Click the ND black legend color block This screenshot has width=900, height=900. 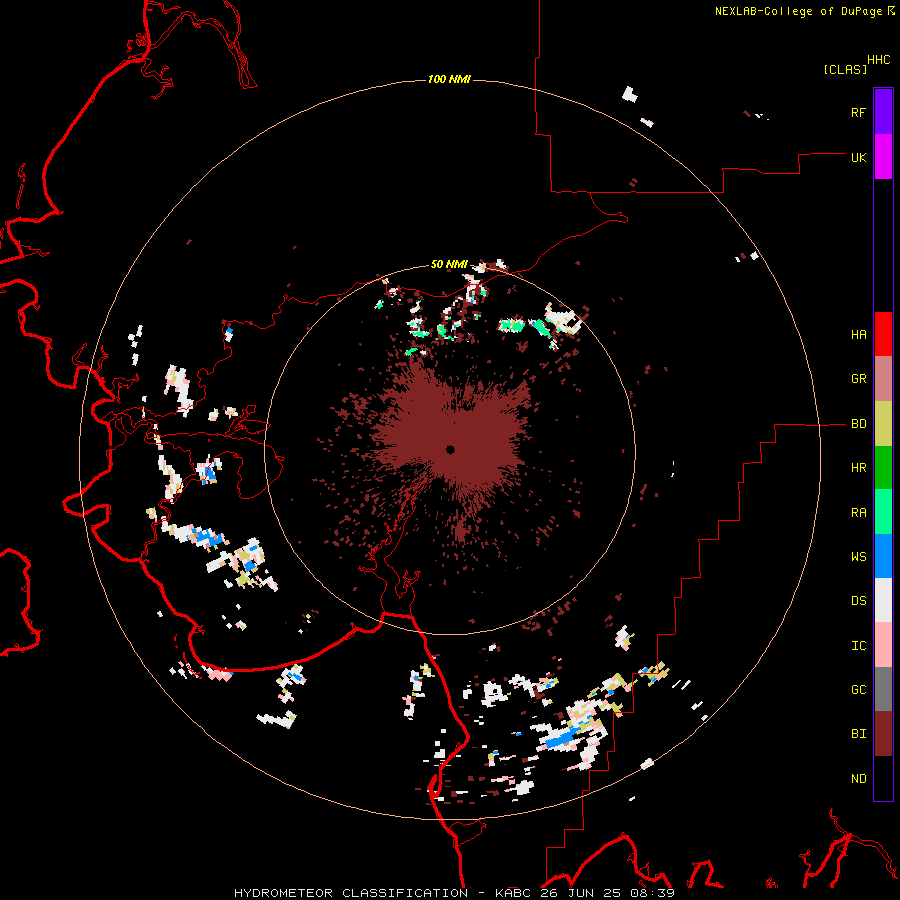pyautogui.click(x=883, y=778)
